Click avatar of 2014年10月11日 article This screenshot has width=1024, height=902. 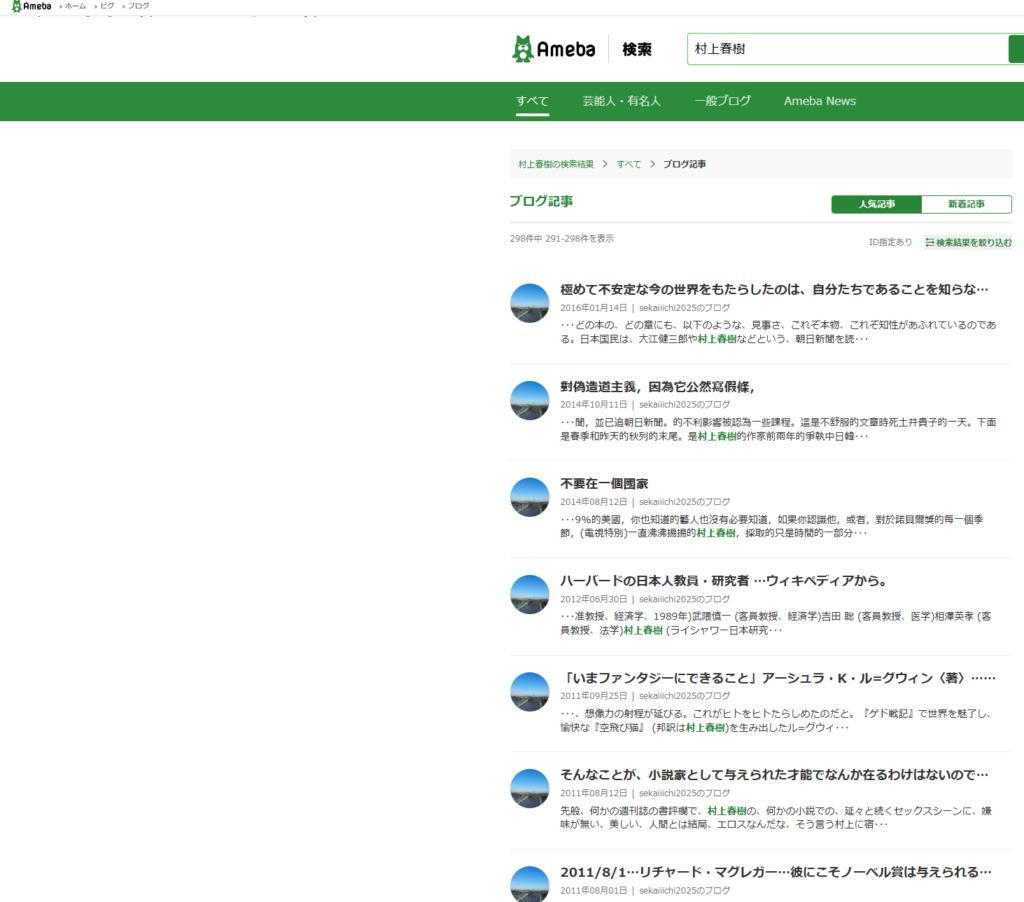pos(530,400)
